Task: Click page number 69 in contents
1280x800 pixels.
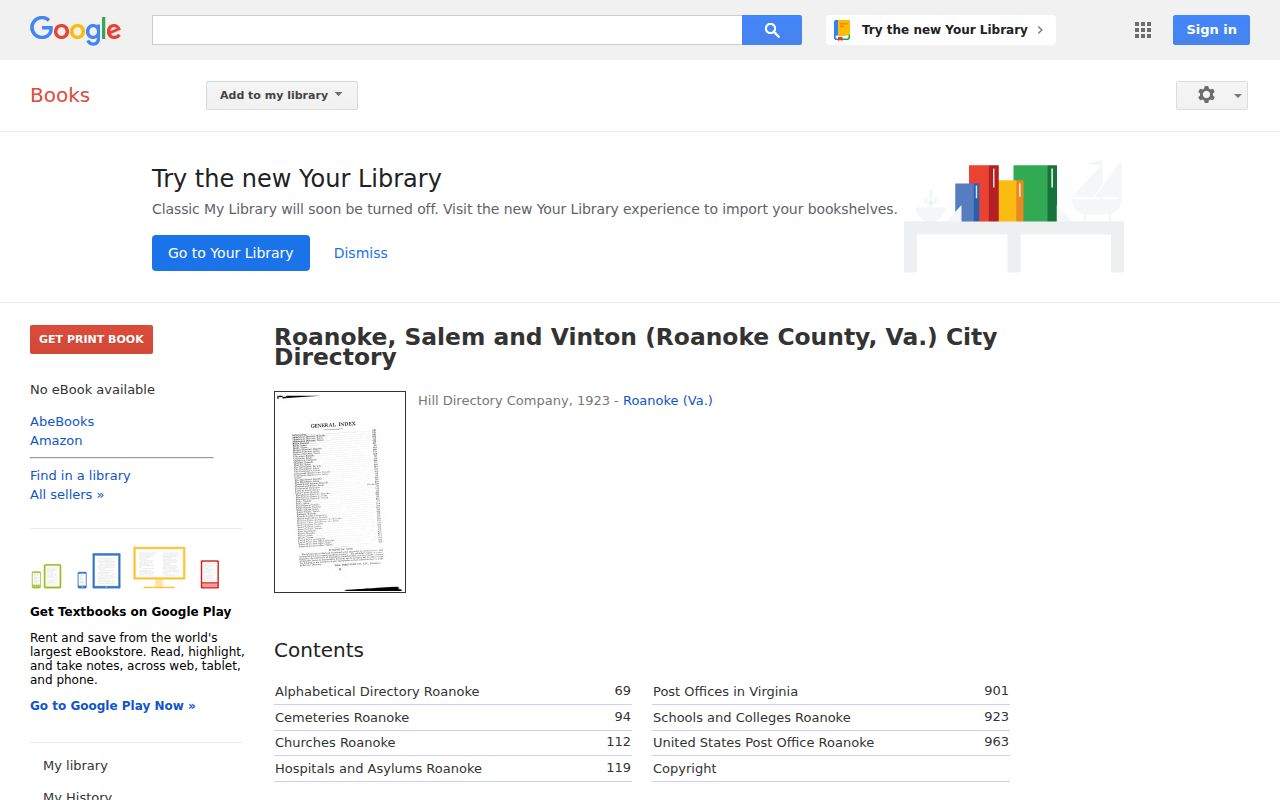Action: (622, 691)
